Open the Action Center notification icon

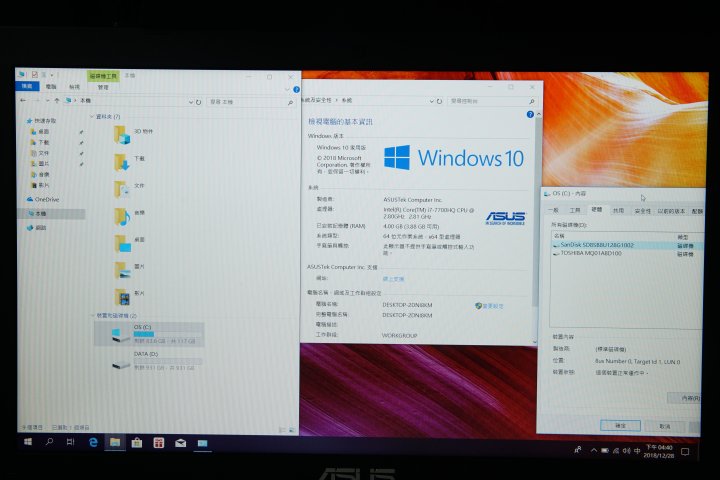pyautogui.click(x=685, y=452)
